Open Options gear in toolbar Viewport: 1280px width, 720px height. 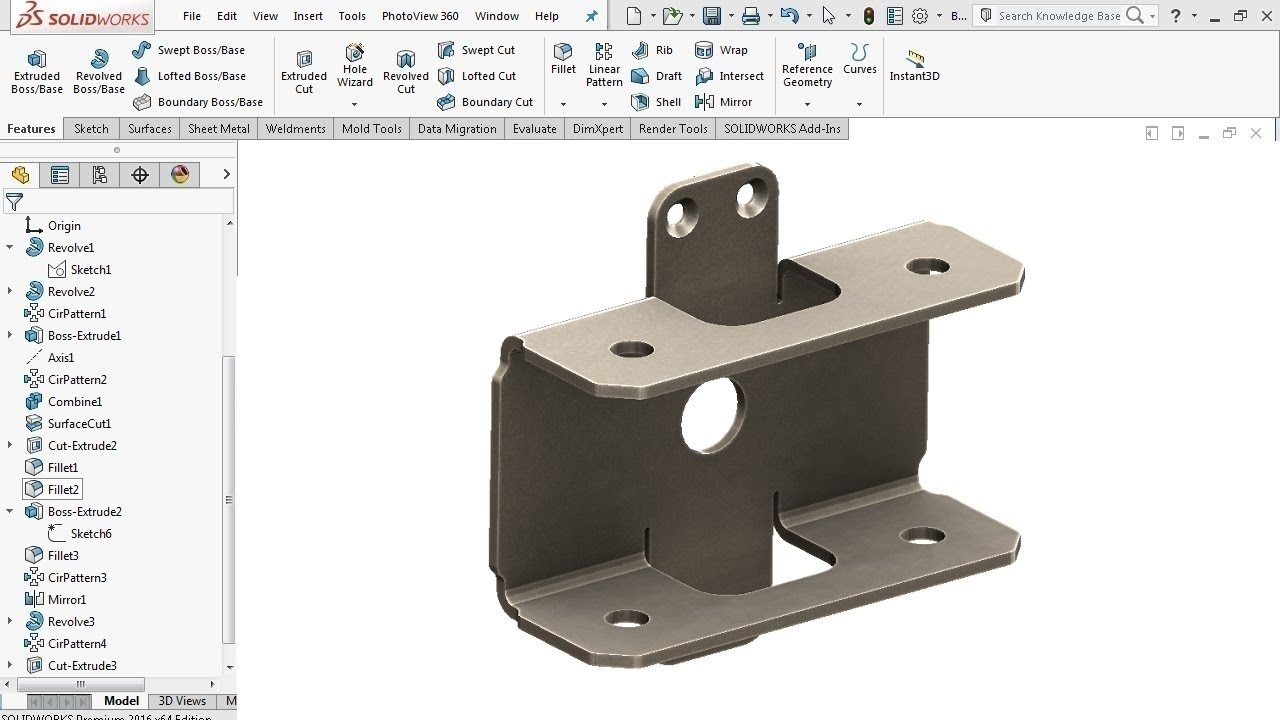pyautogui.click(x=920, y=16)
